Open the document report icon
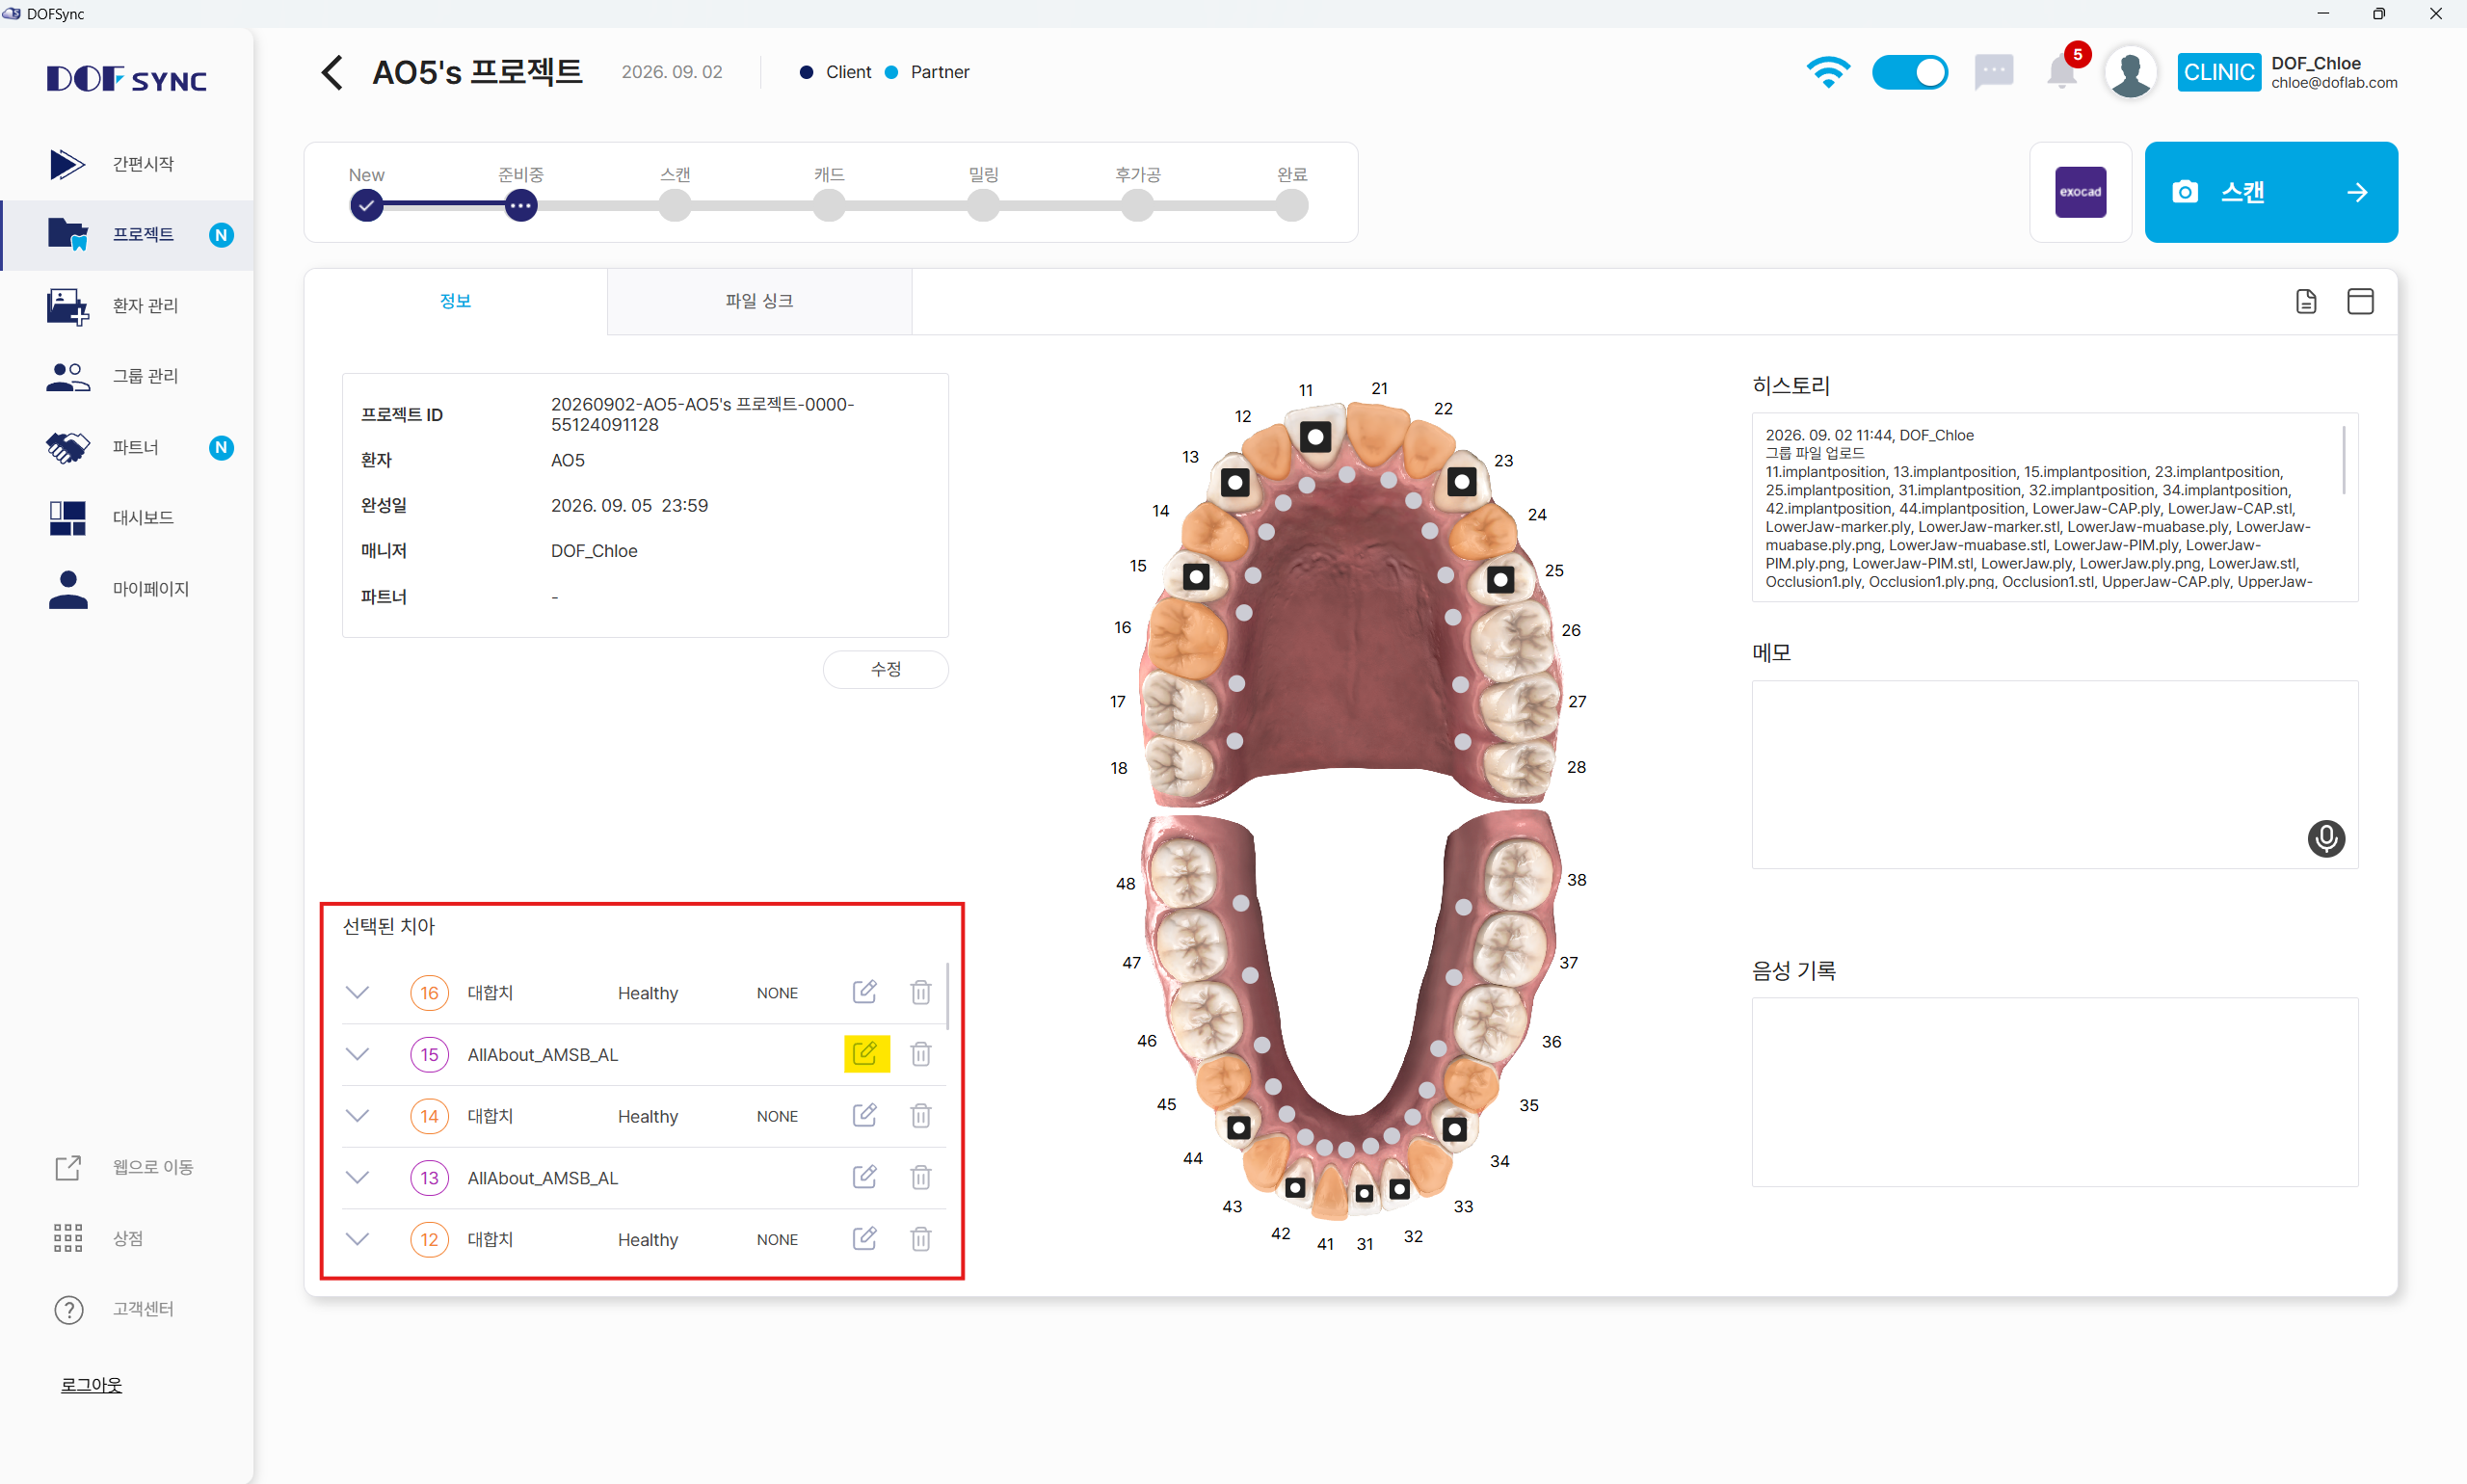This screenshot has height=1484, width=2467. (x=2305, y=301)
